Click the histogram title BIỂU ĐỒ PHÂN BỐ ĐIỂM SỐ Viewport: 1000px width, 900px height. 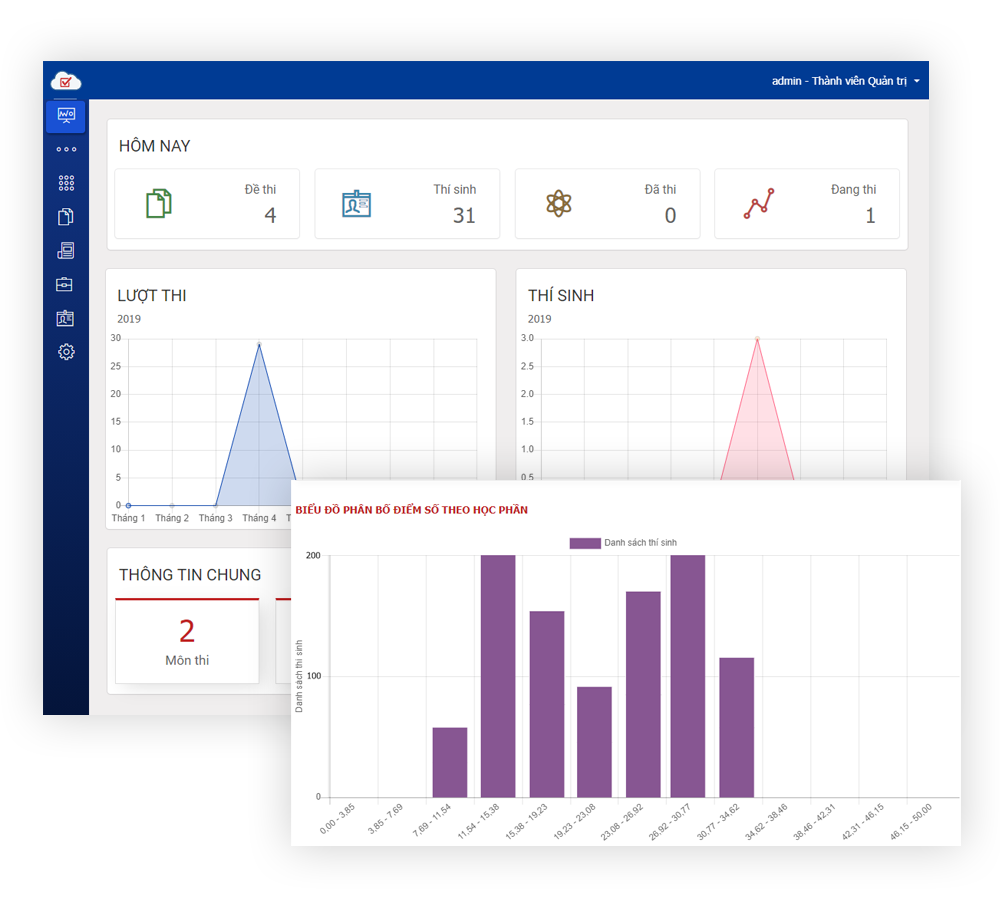[x=411, y=510]
